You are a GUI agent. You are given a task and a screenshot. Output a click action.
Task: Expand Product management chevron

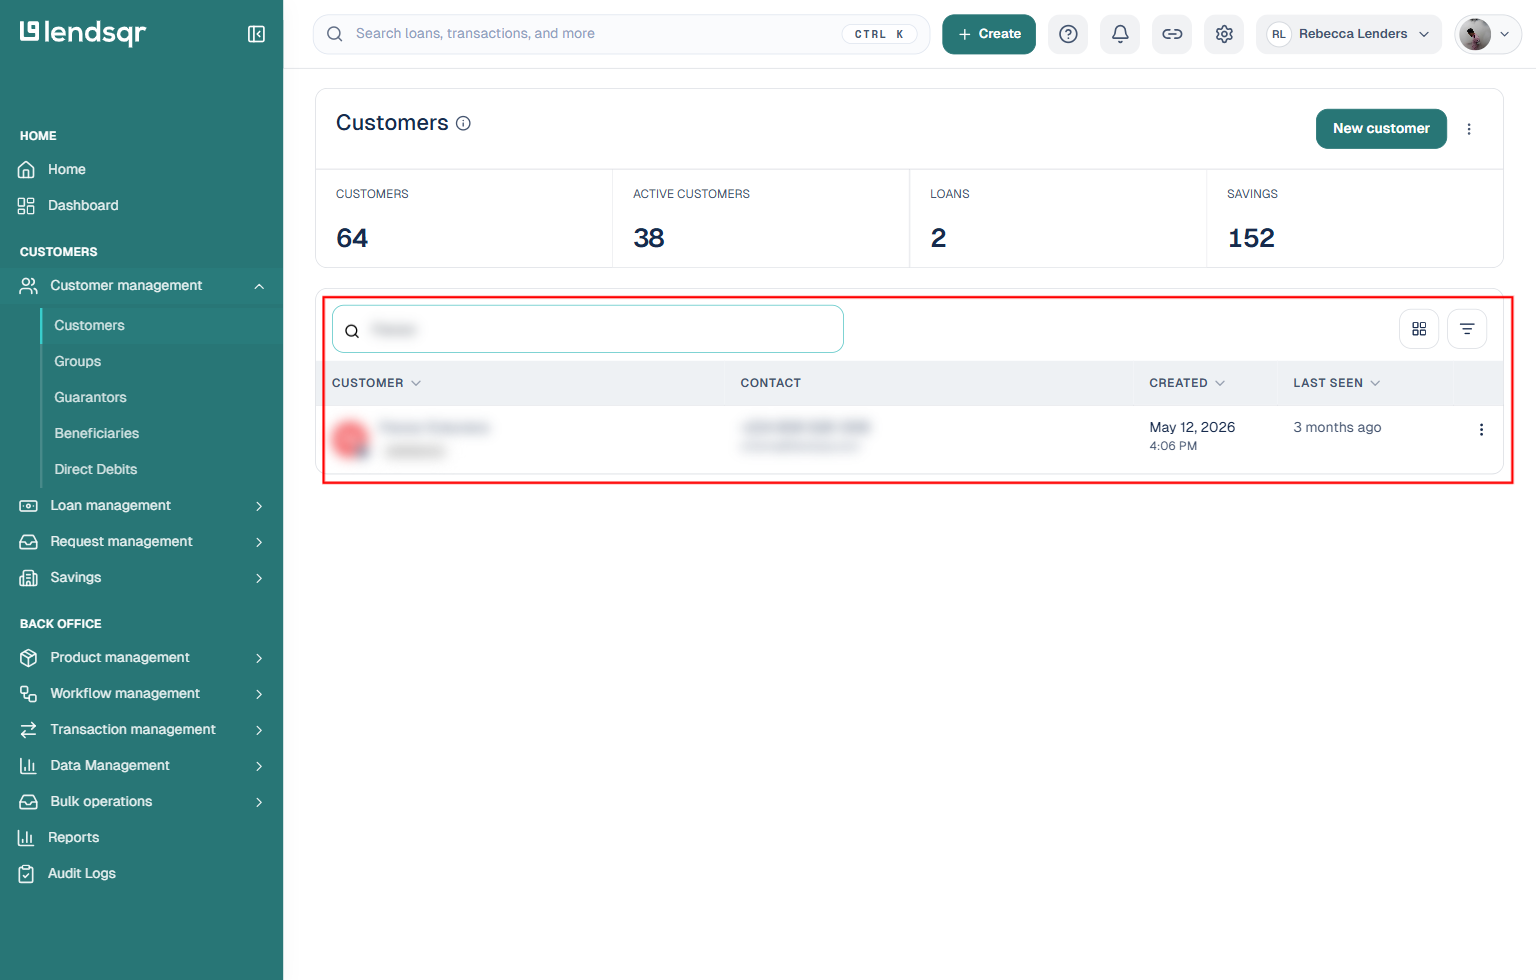pos(259,658)
